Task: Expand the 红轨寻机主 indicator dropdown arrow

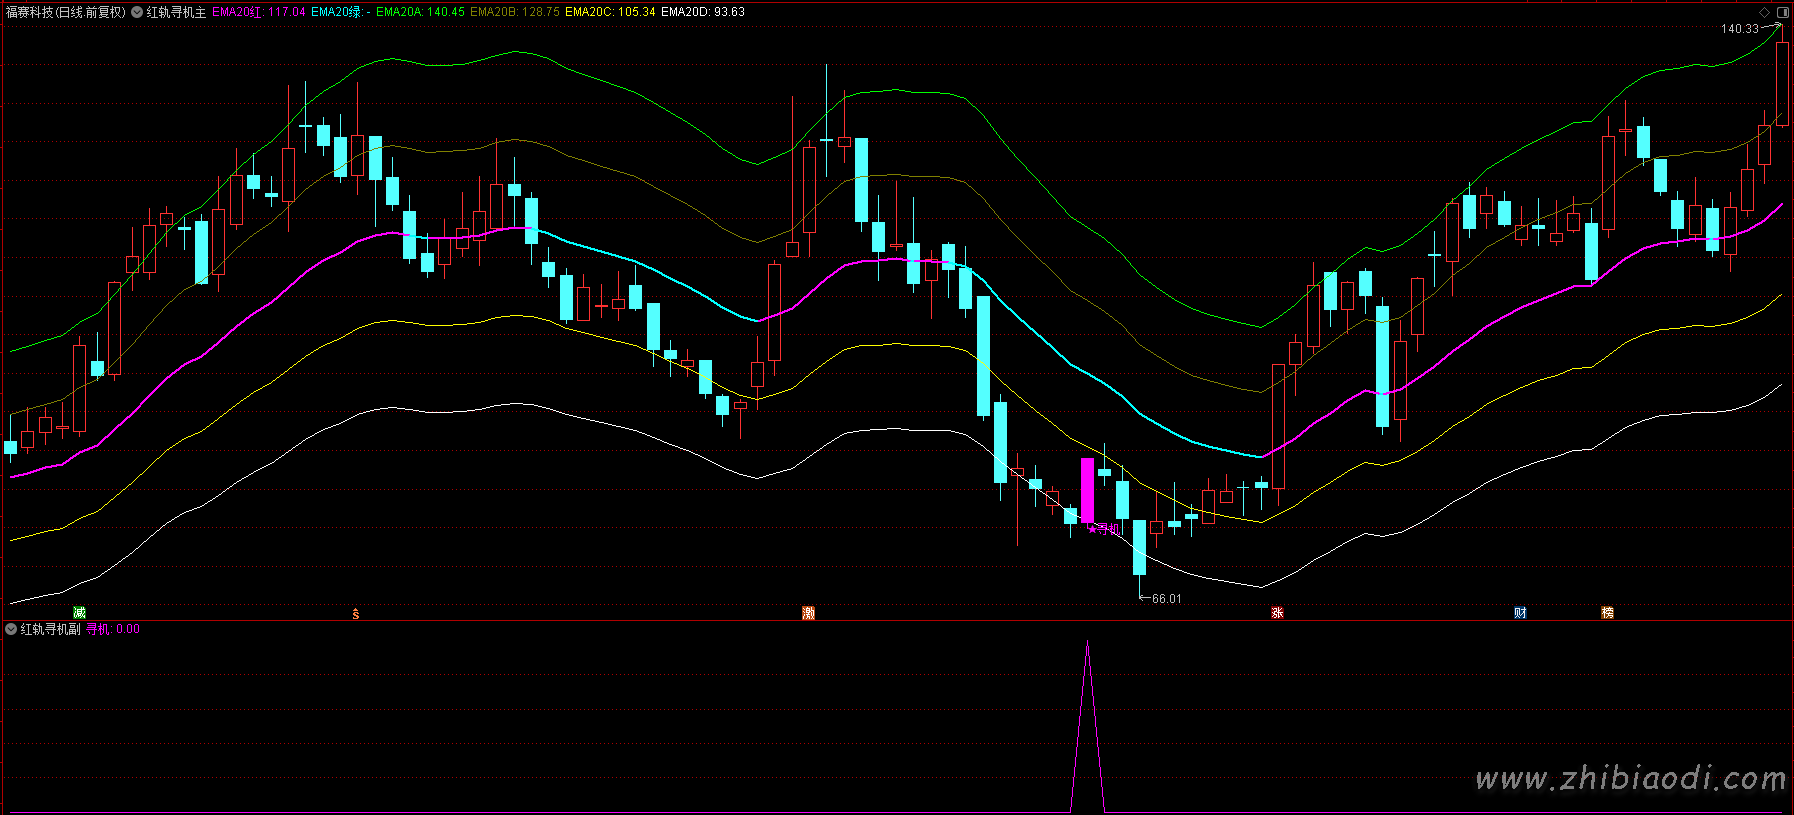Action: [x=137, y=12]
